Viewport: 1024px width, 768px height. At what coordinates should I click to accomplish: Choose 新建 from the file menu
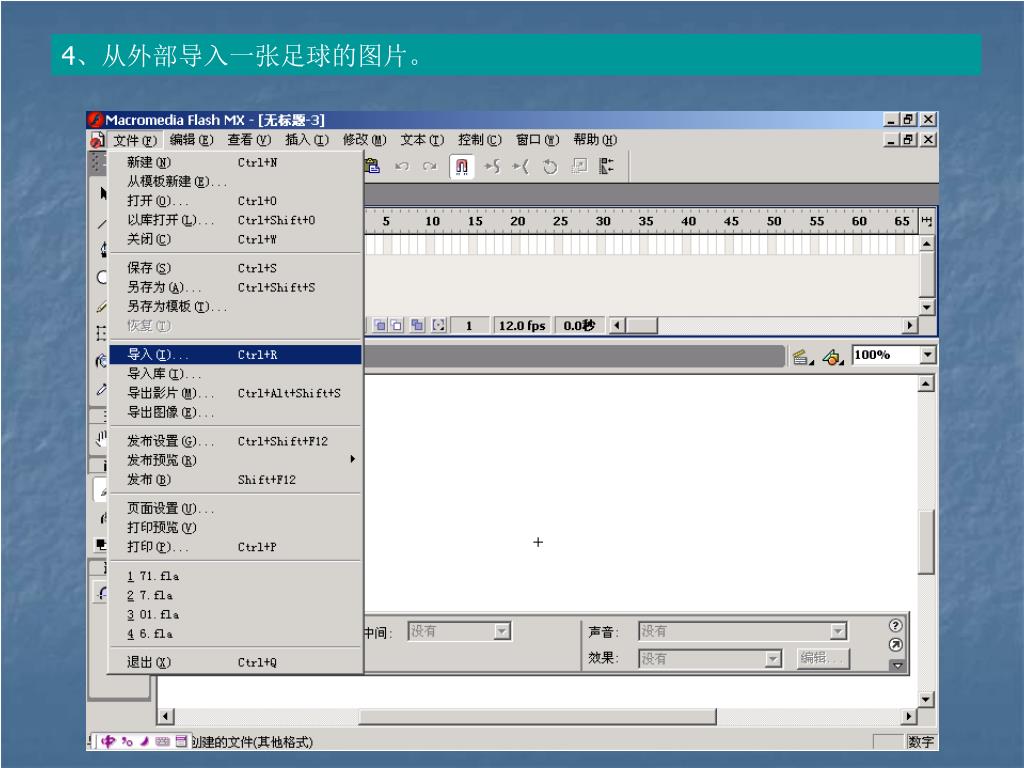[236, 162]
